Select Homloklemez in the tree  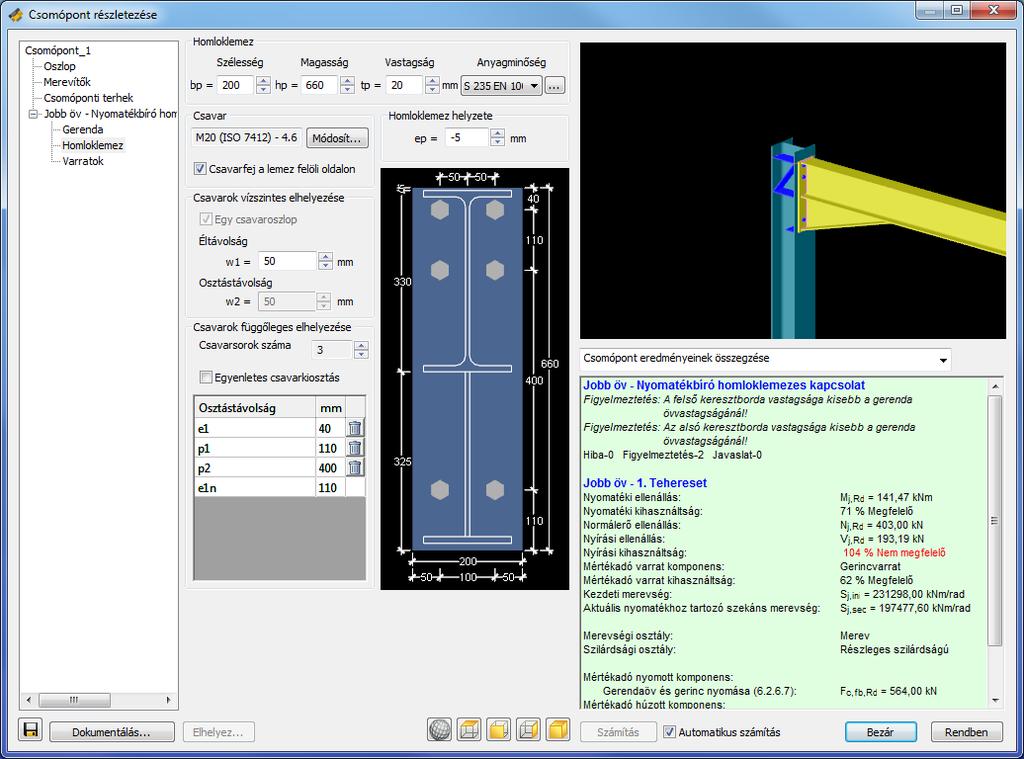click(x=93, y=145)
